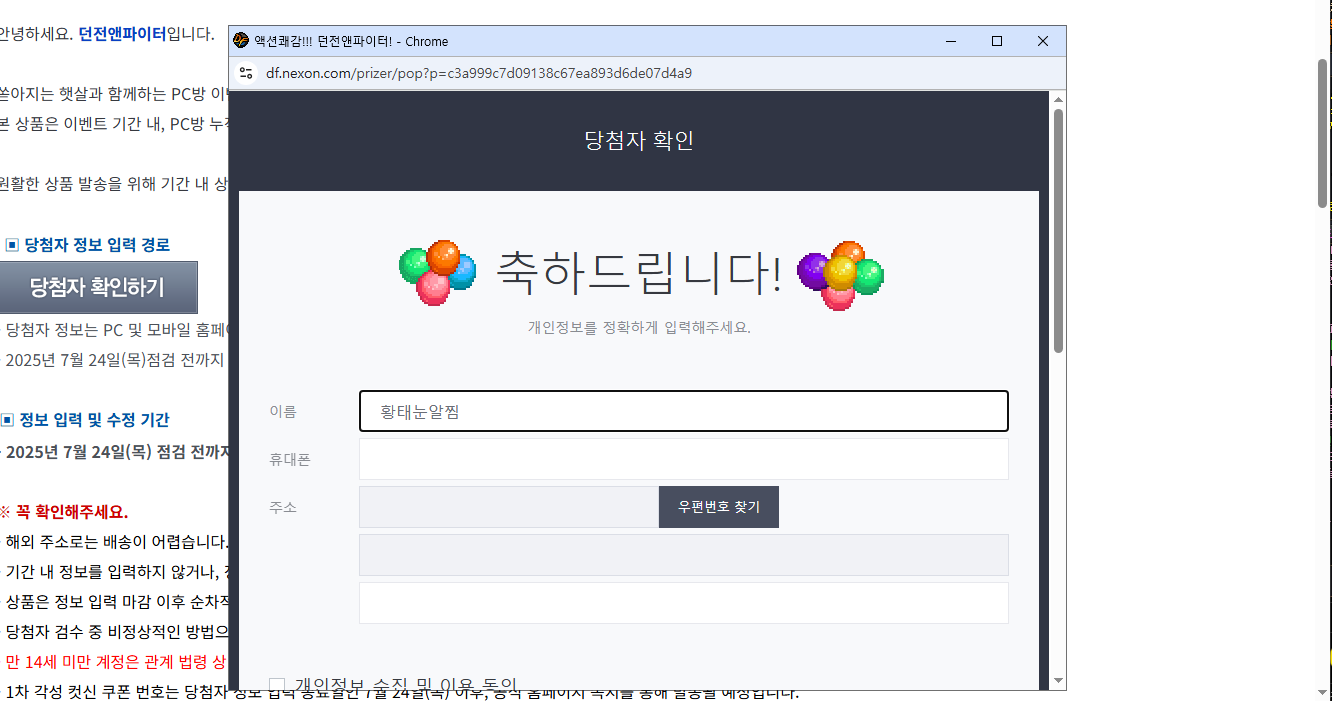
Task: Minimize the 던전앤파이터 Chrome popup window
Action: (x=950, y=41)
